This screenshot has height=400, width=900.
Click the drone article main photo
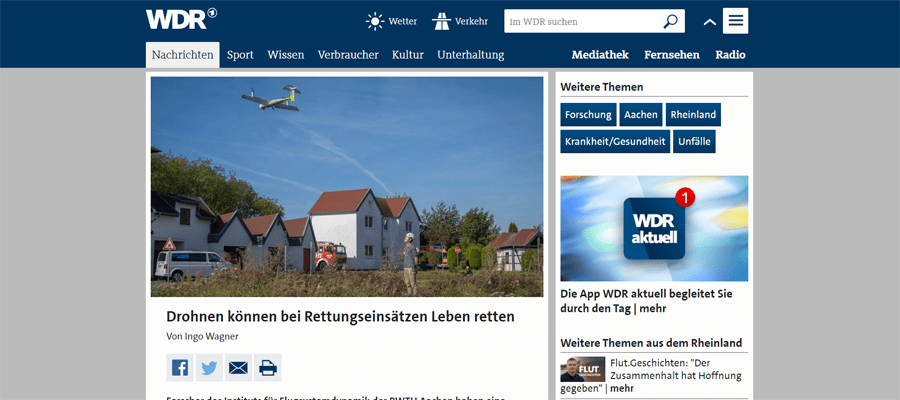[x=347, y=187]
